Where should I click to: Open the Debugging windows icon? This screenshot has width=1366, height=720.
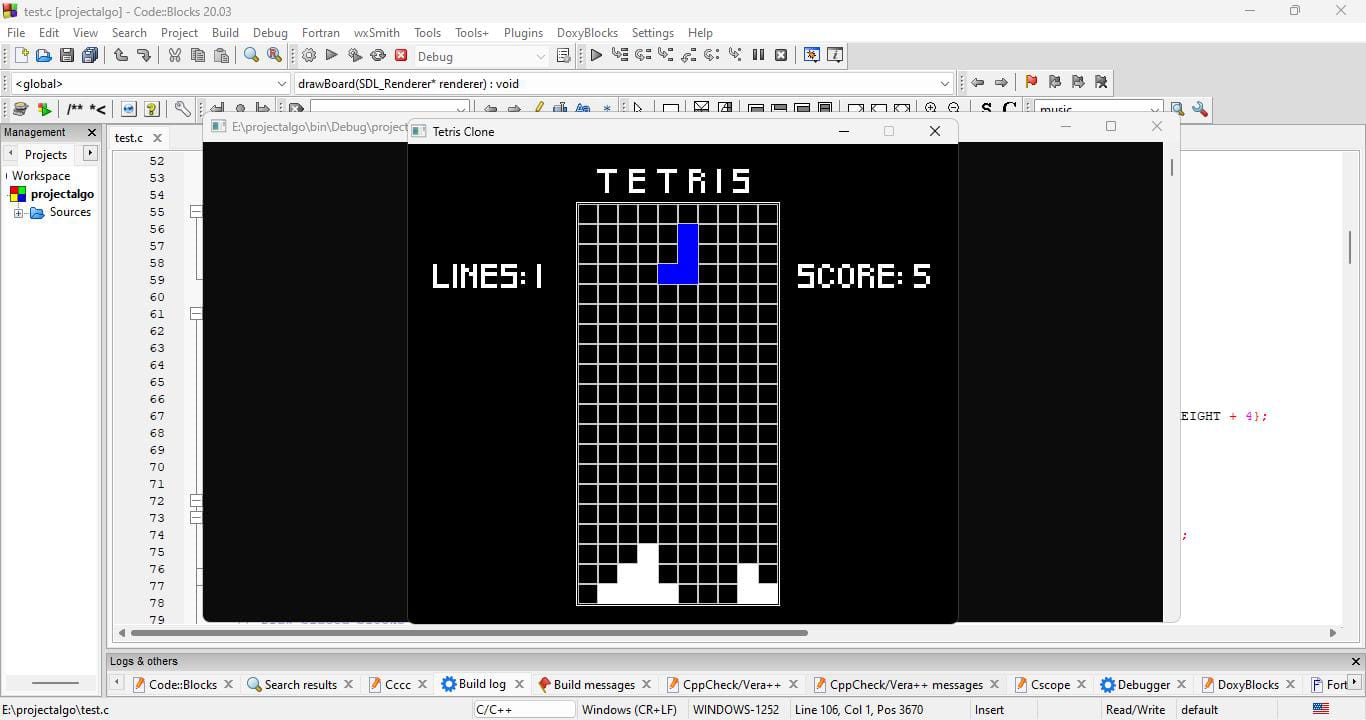point(811,56)
